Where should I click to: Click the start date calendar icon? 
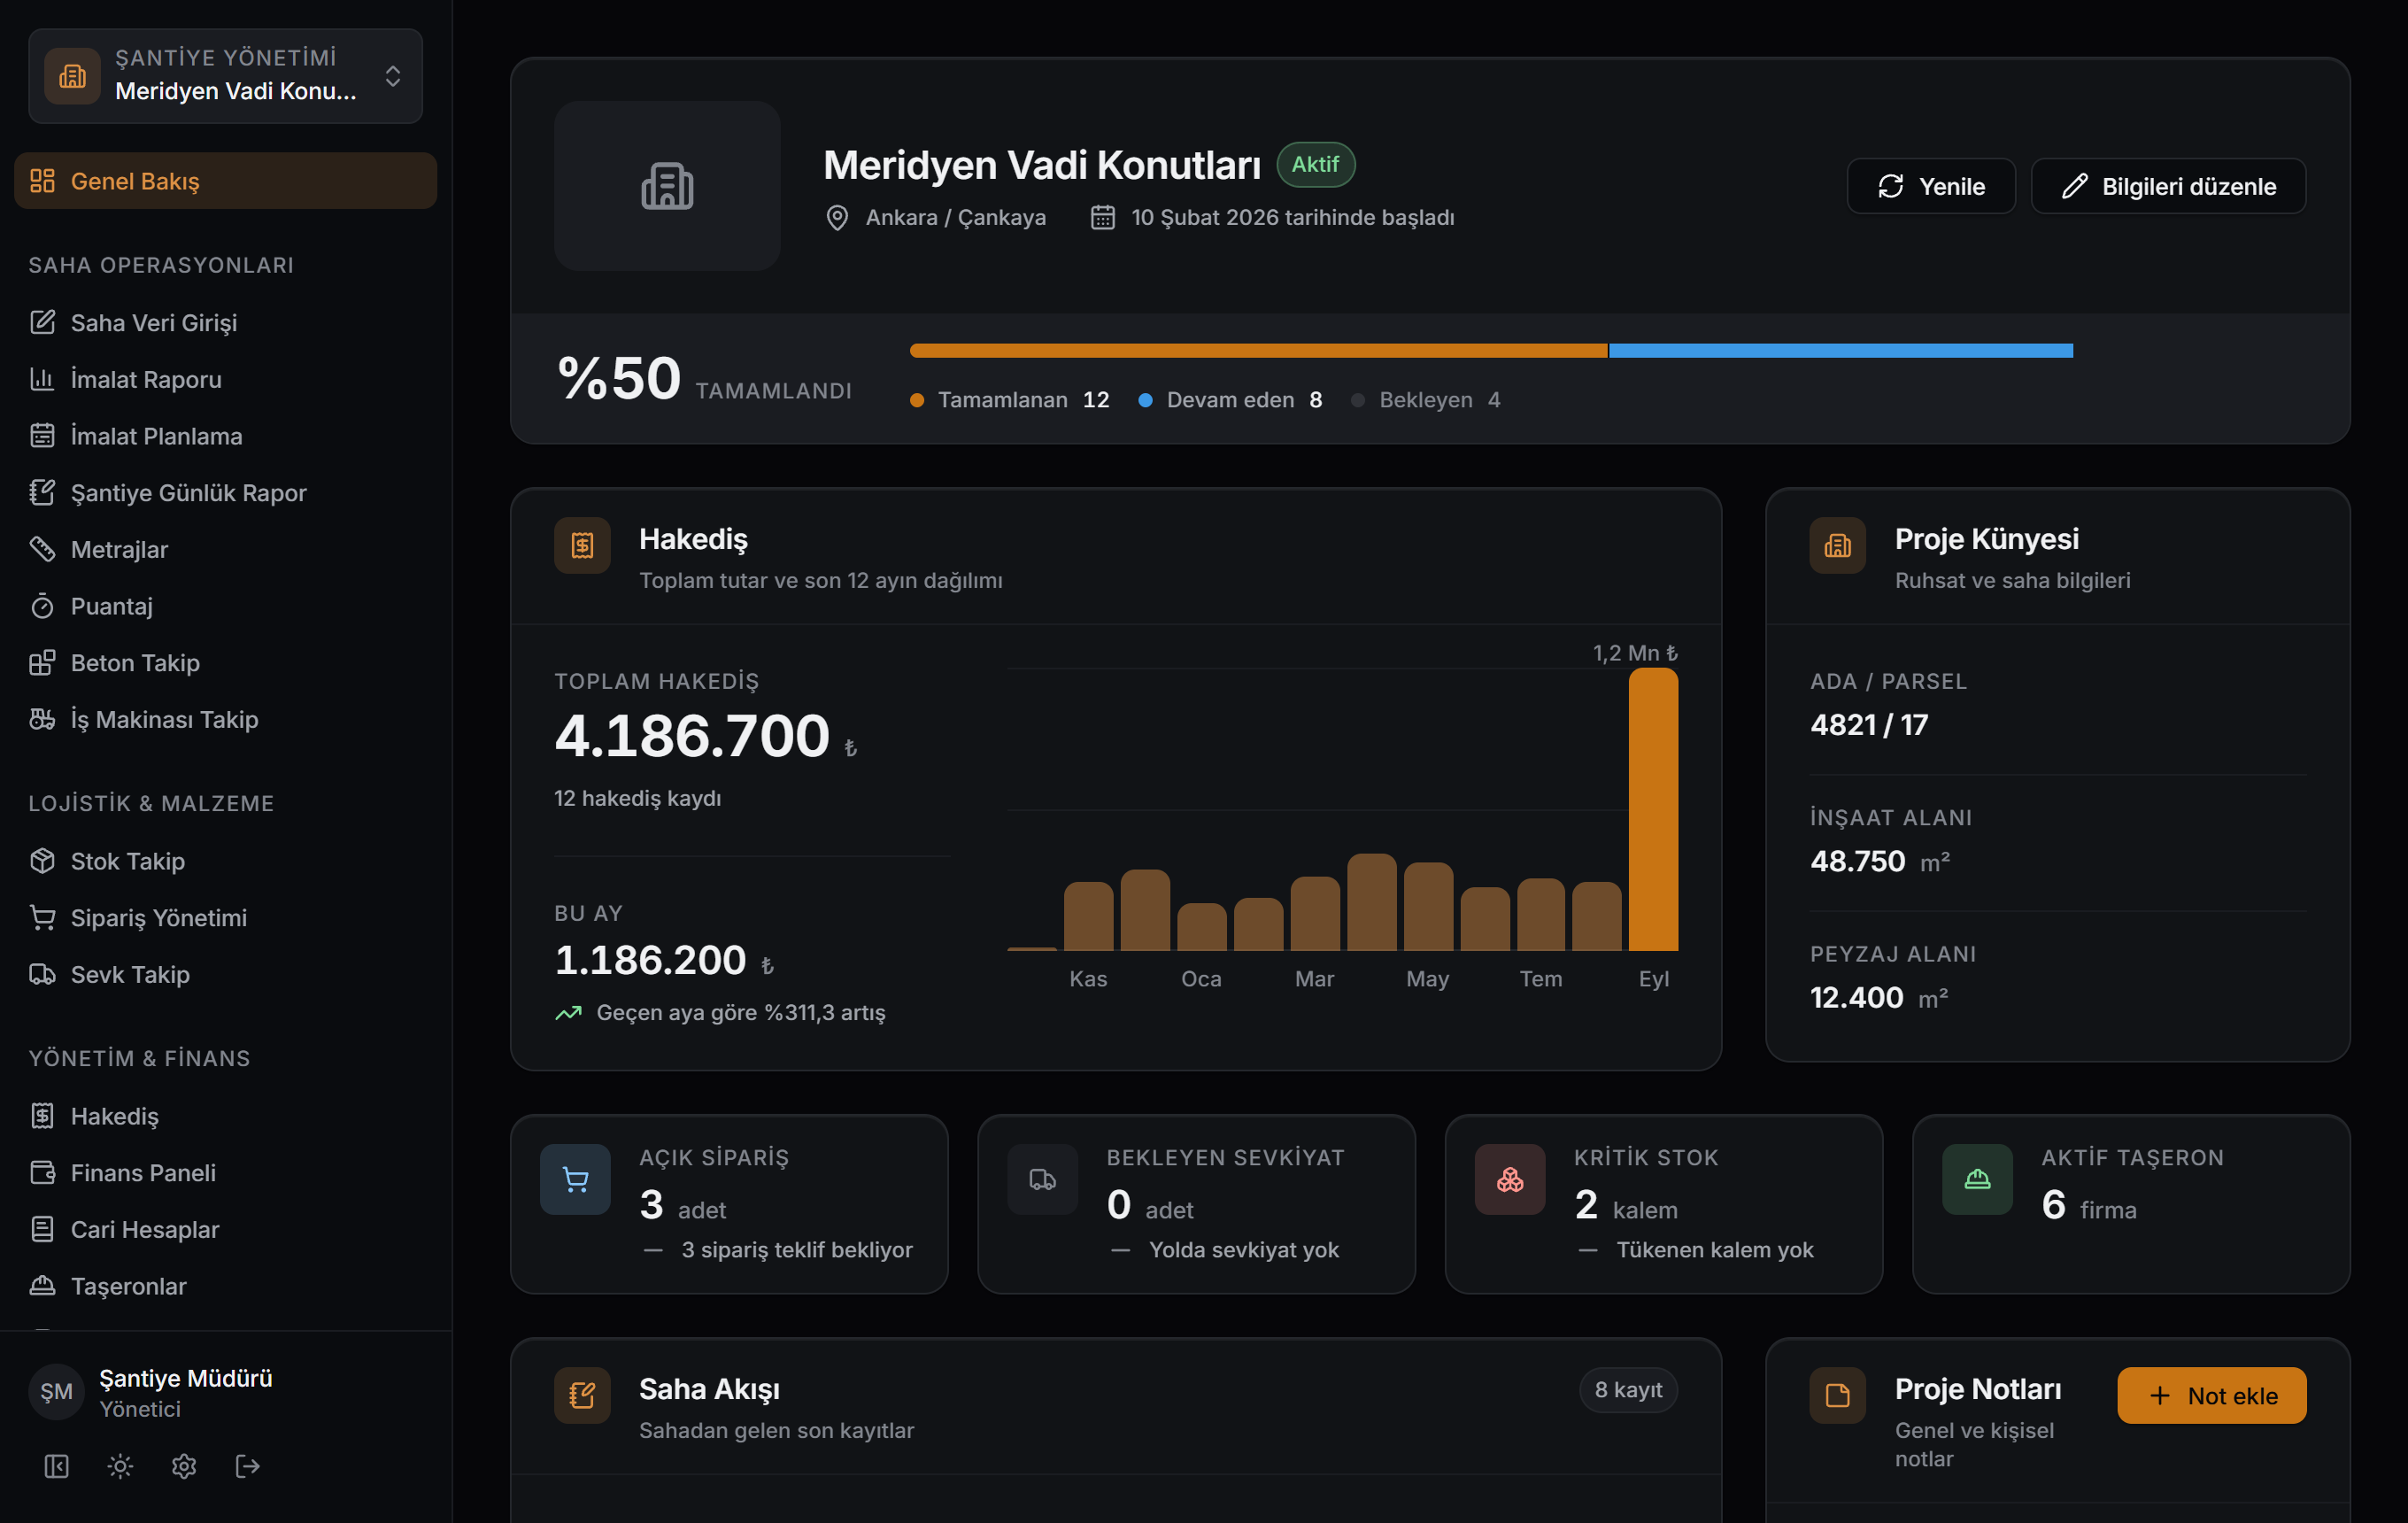[1102, 218]
